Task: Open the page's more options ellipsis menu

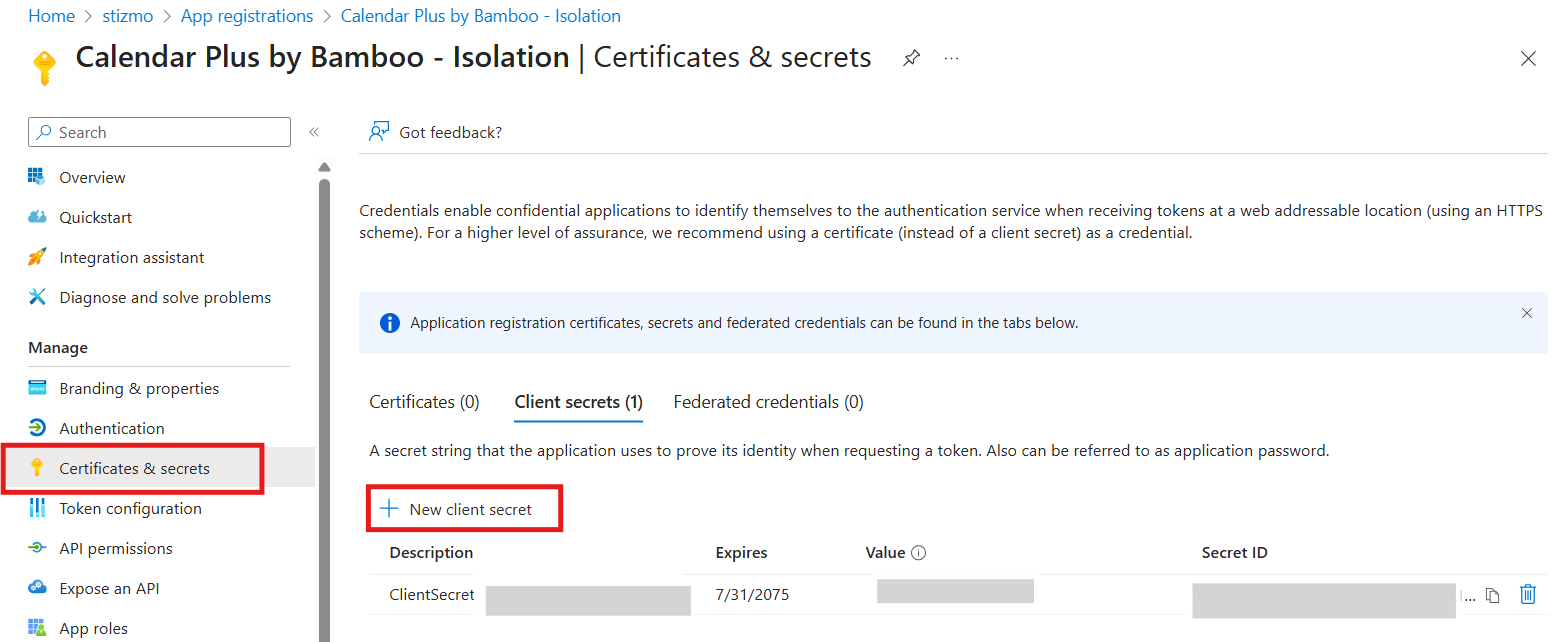Action: [950, 58]
